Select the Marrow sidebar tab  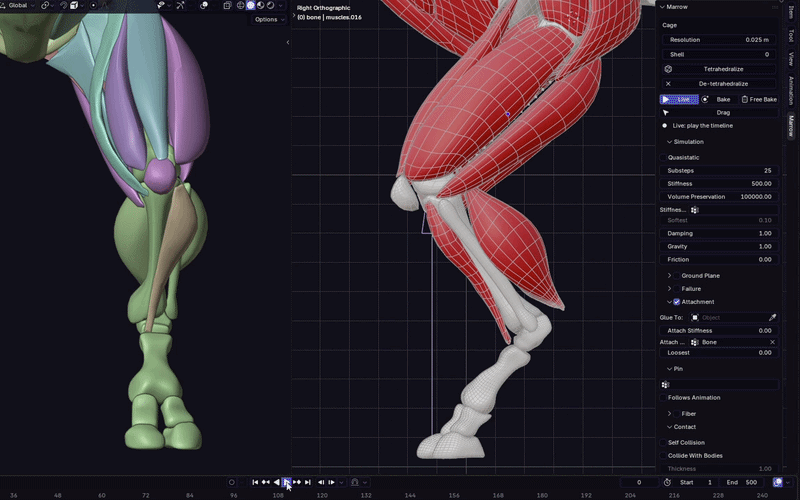pos(791,126)
